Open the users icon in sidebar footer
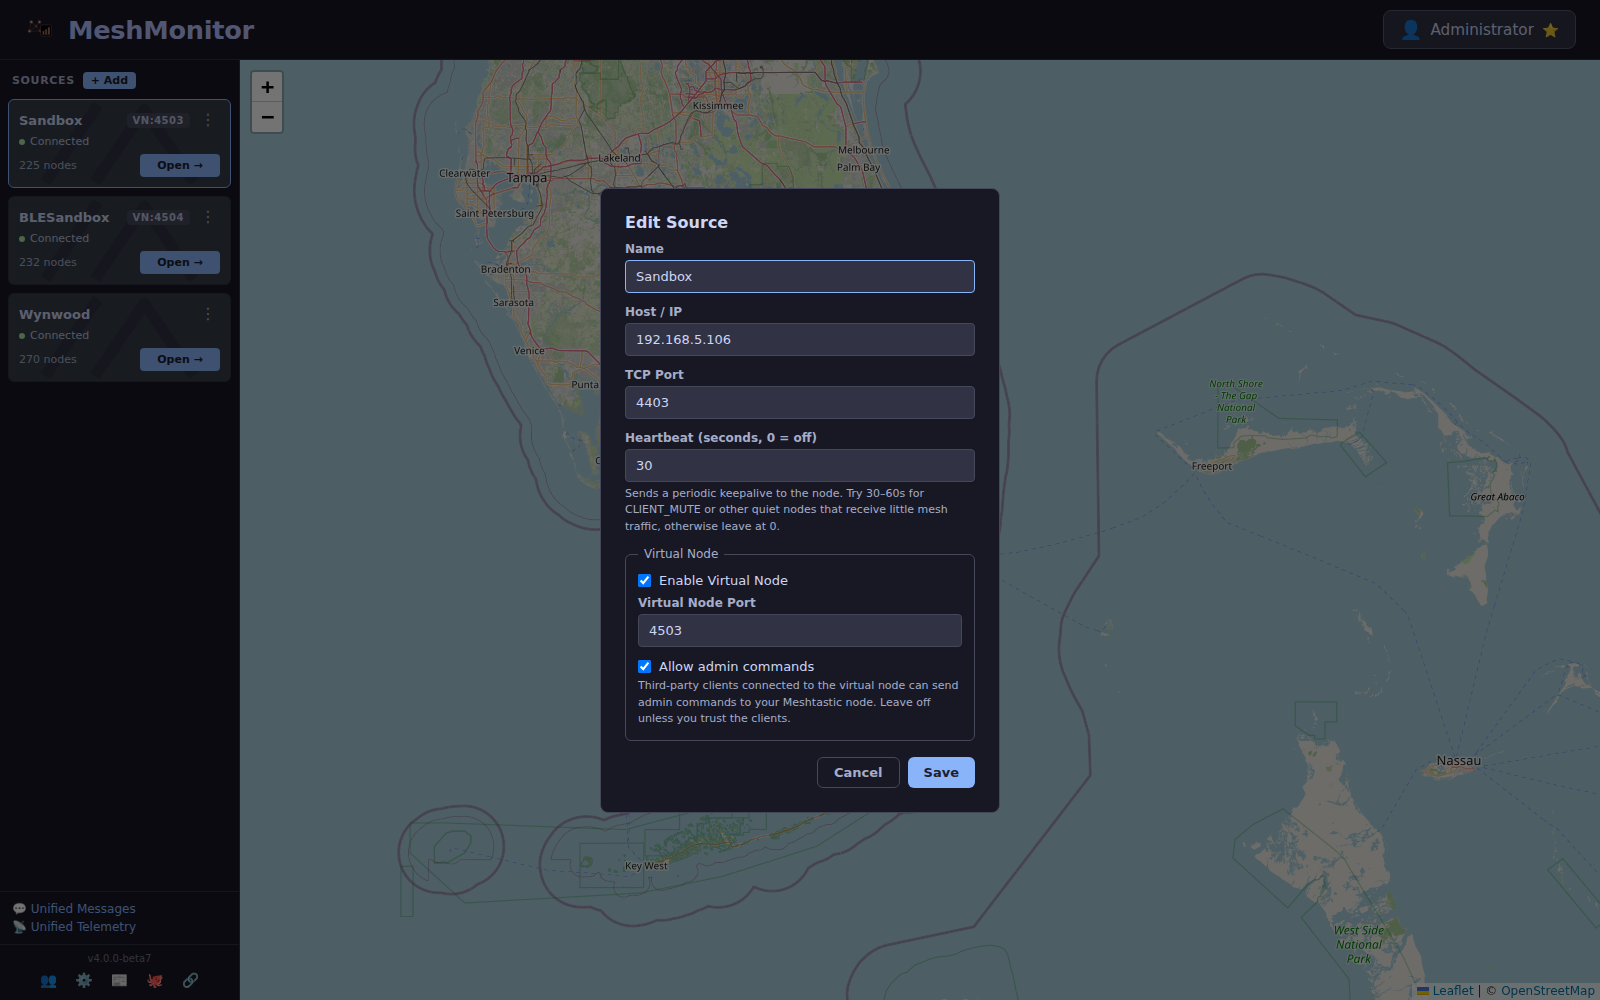Screen dimensions: 1600x1000 pos(48,981)
